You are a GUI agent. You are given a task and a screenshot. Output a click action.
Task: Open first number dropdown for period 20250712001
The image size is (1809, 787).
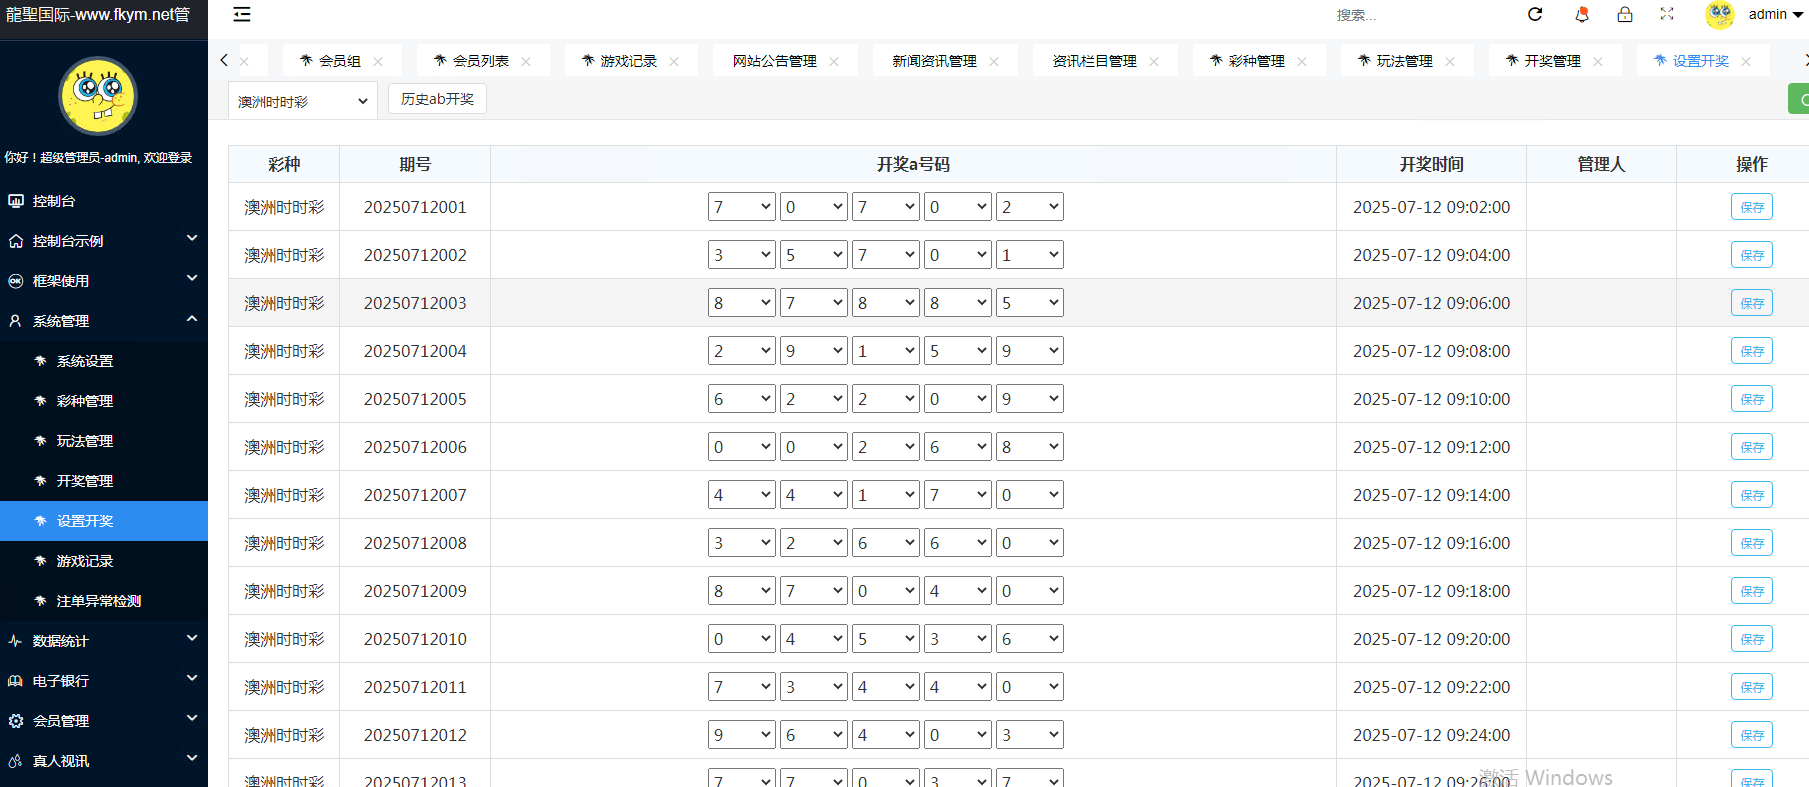point(741,207)
